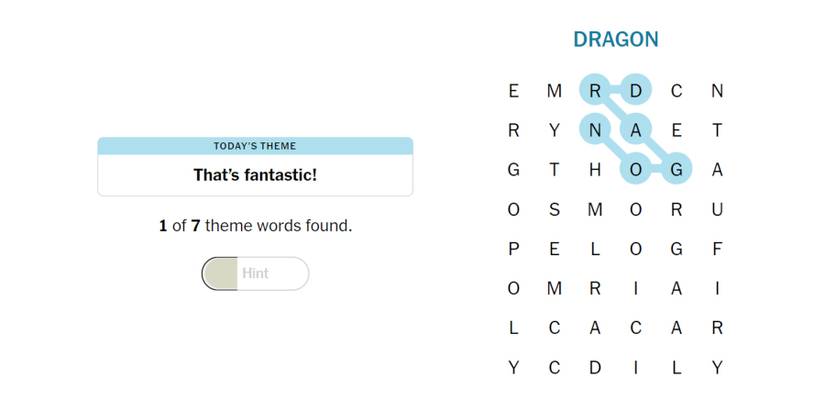Screen dimensions: 825x413
Task: Tap the top-right corner letter N
Action: [717, 91]
